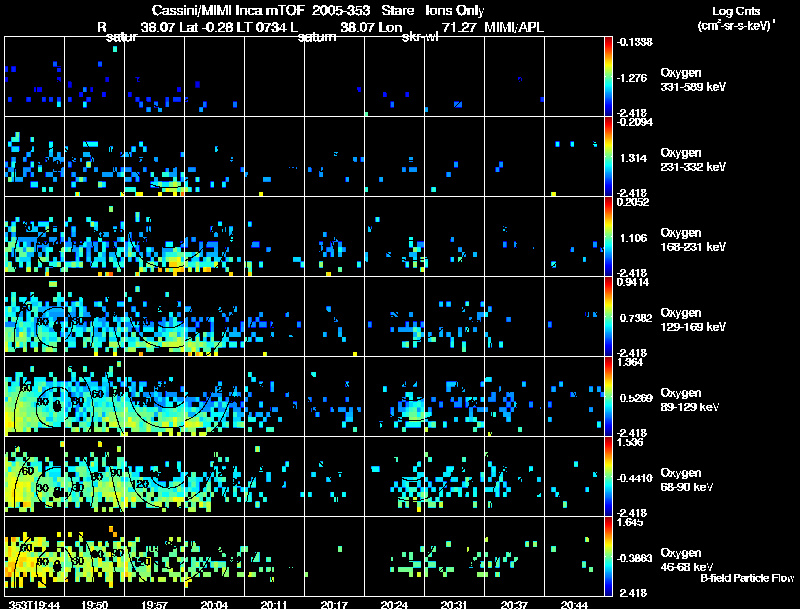
Task: Click the colorbar beside Oxygen 129-169 keV
Action: click(608, 316)
